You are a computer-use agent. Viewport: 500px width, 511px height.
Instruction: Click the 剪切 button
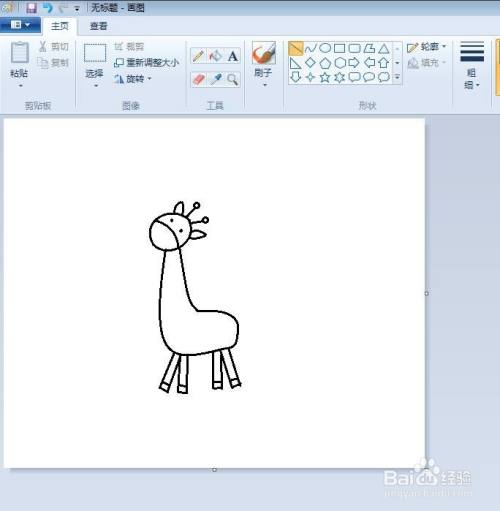54,46
